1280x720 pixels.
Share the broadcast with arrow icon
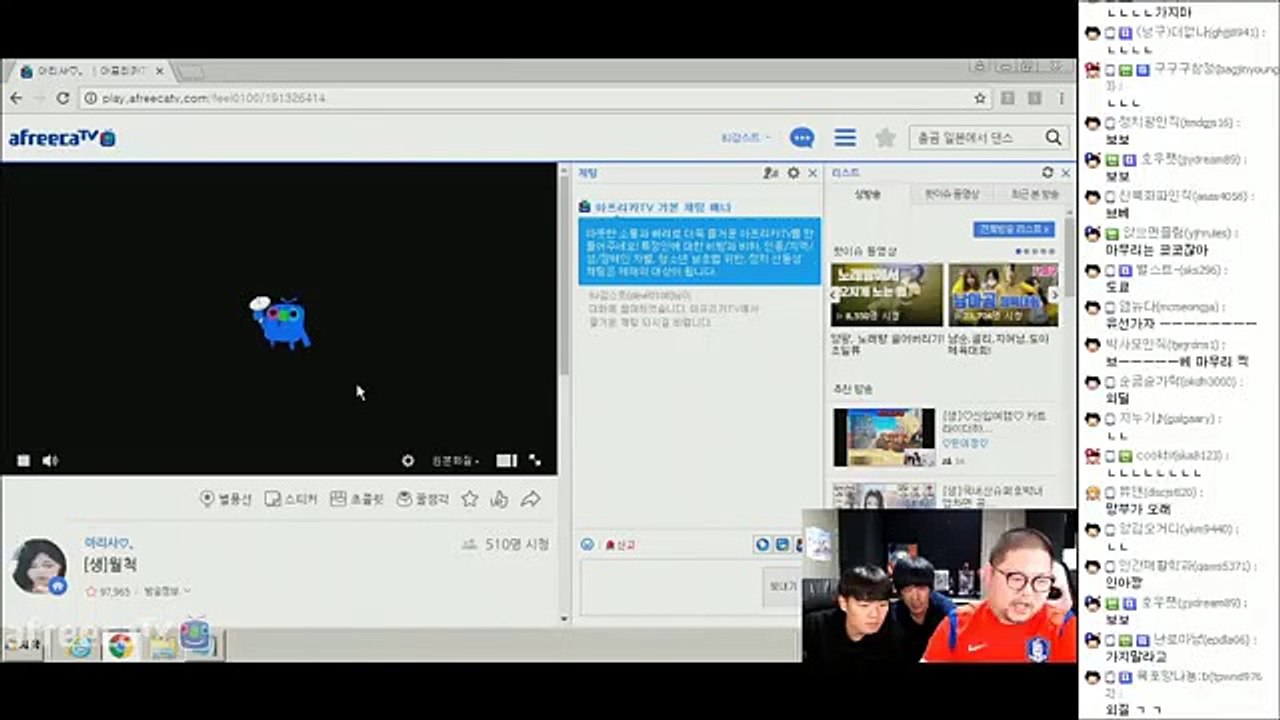coord(531,498)
